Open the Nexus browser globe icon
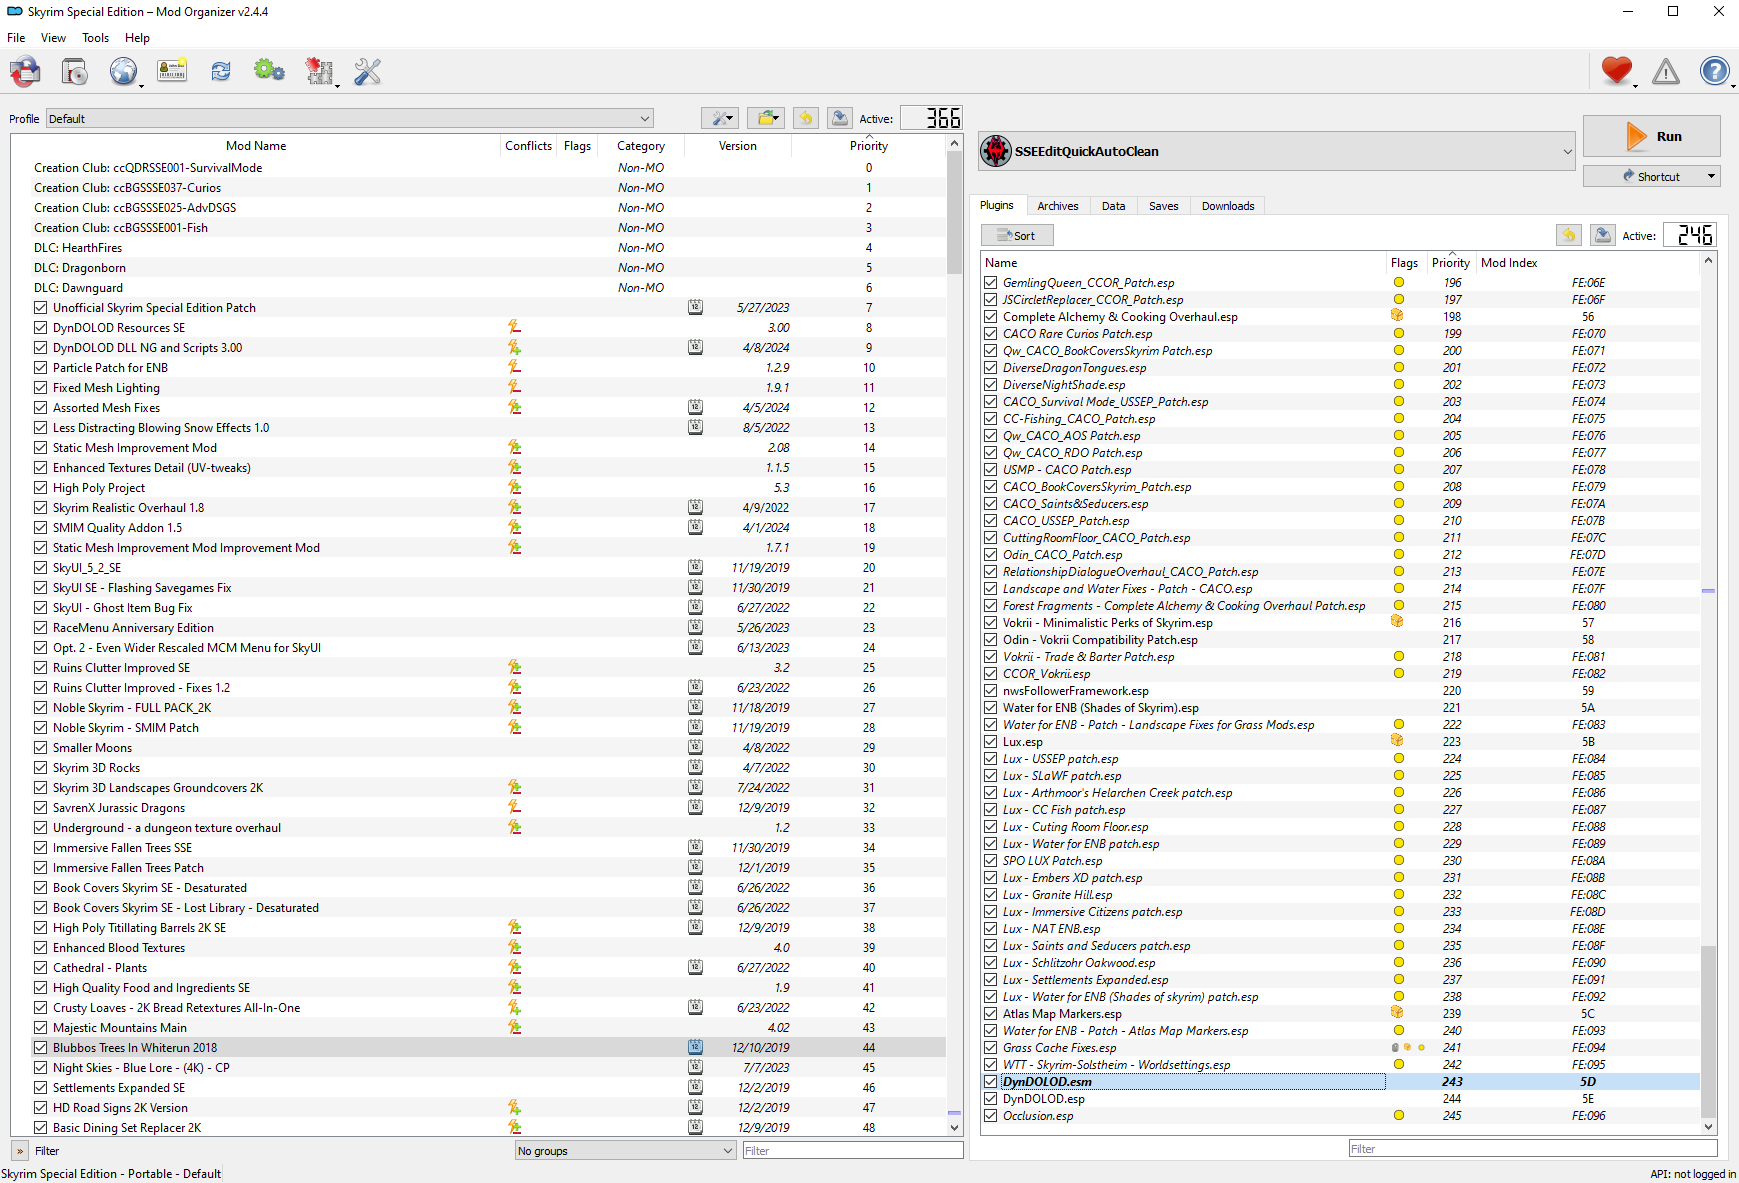1739x1183 pixels. pos(123,72)
